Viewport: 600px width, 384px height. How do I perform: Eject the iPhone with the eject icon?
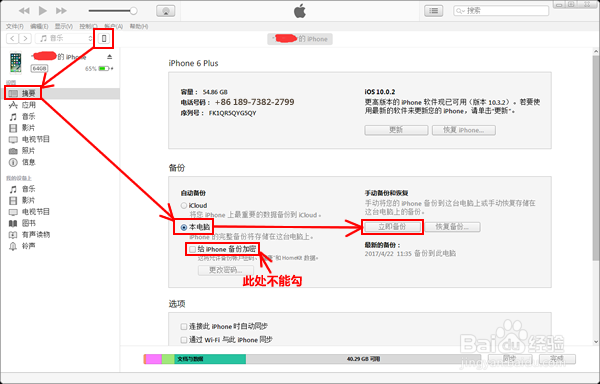110,57
